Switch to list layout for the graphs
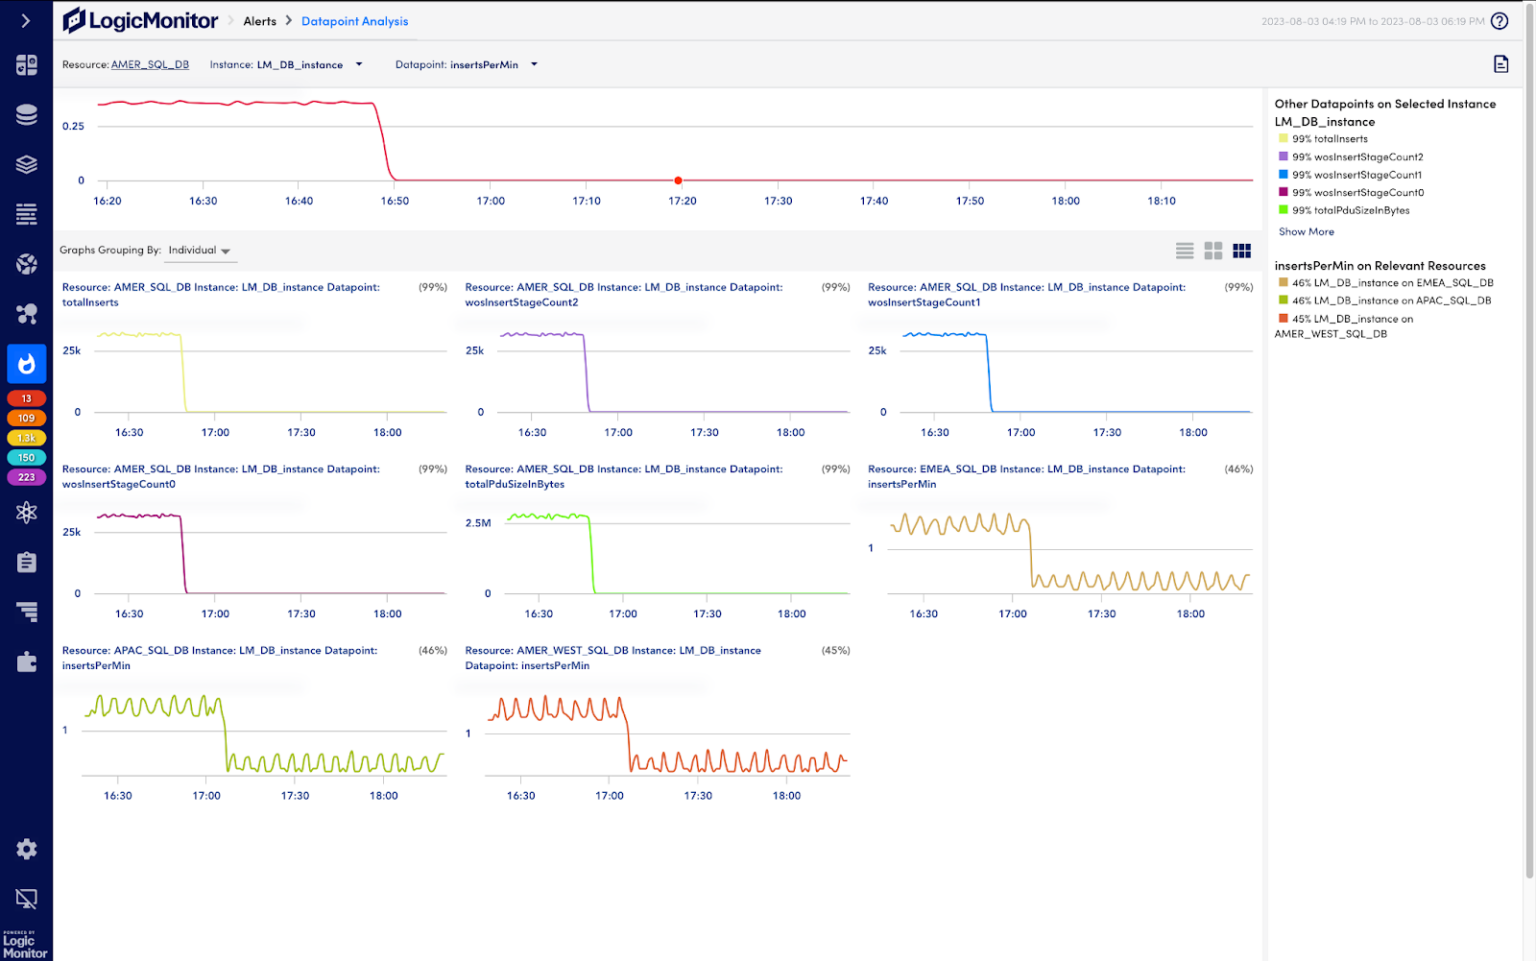Screen dimensions: 1536x961 1185,250
